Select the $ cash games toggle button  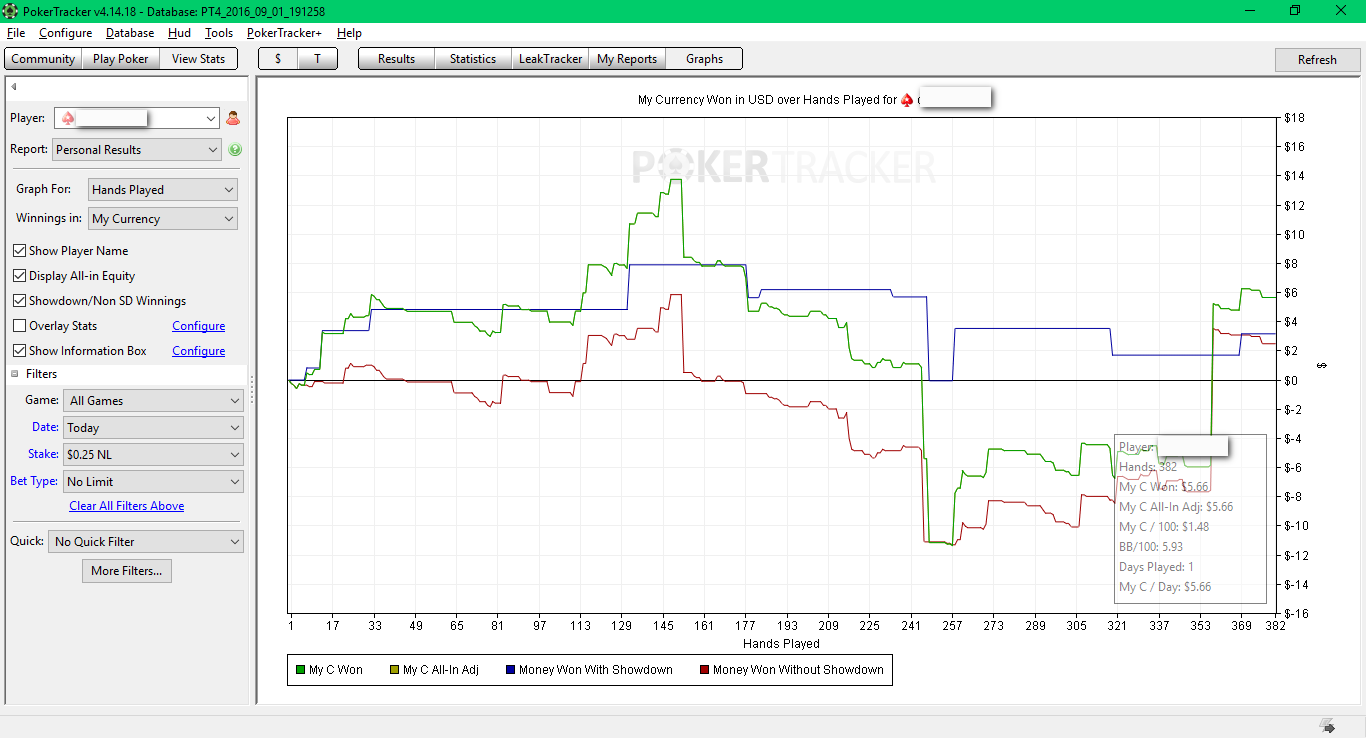(x=278, y=59)
